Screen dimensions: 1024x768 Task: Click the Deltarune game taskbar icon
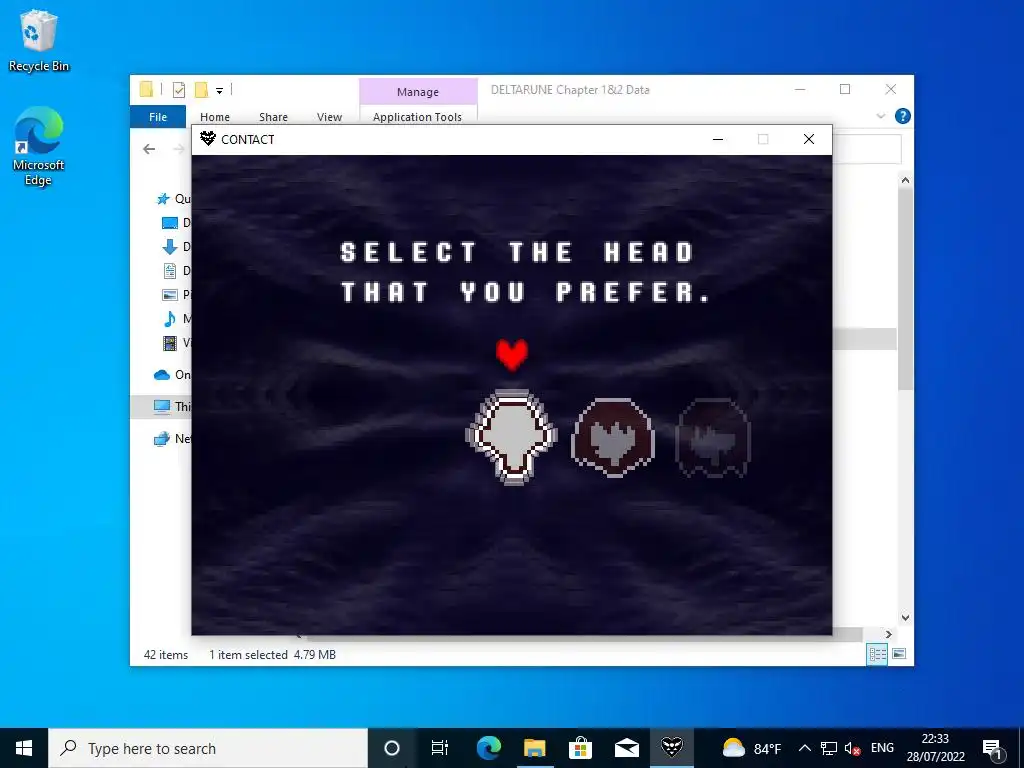[671, 748]
